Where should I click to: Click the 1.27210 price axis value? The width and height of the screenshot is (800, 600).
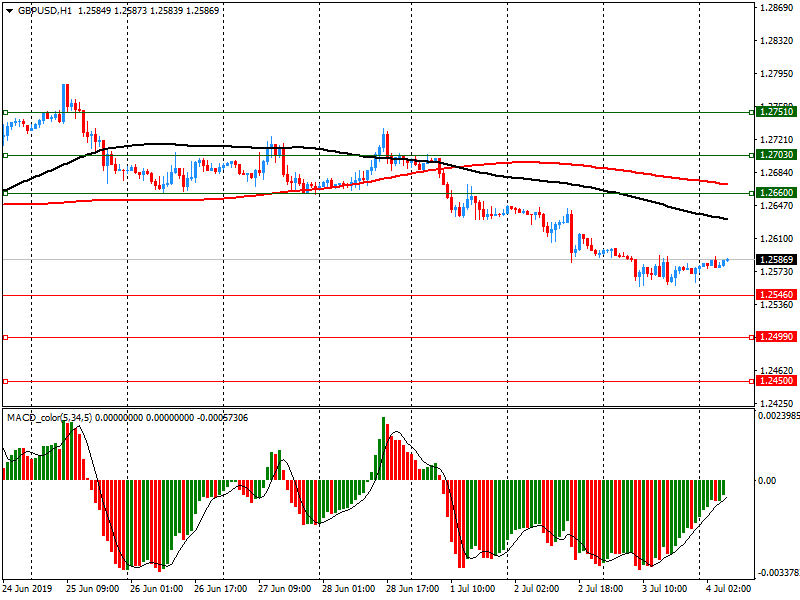777,140
